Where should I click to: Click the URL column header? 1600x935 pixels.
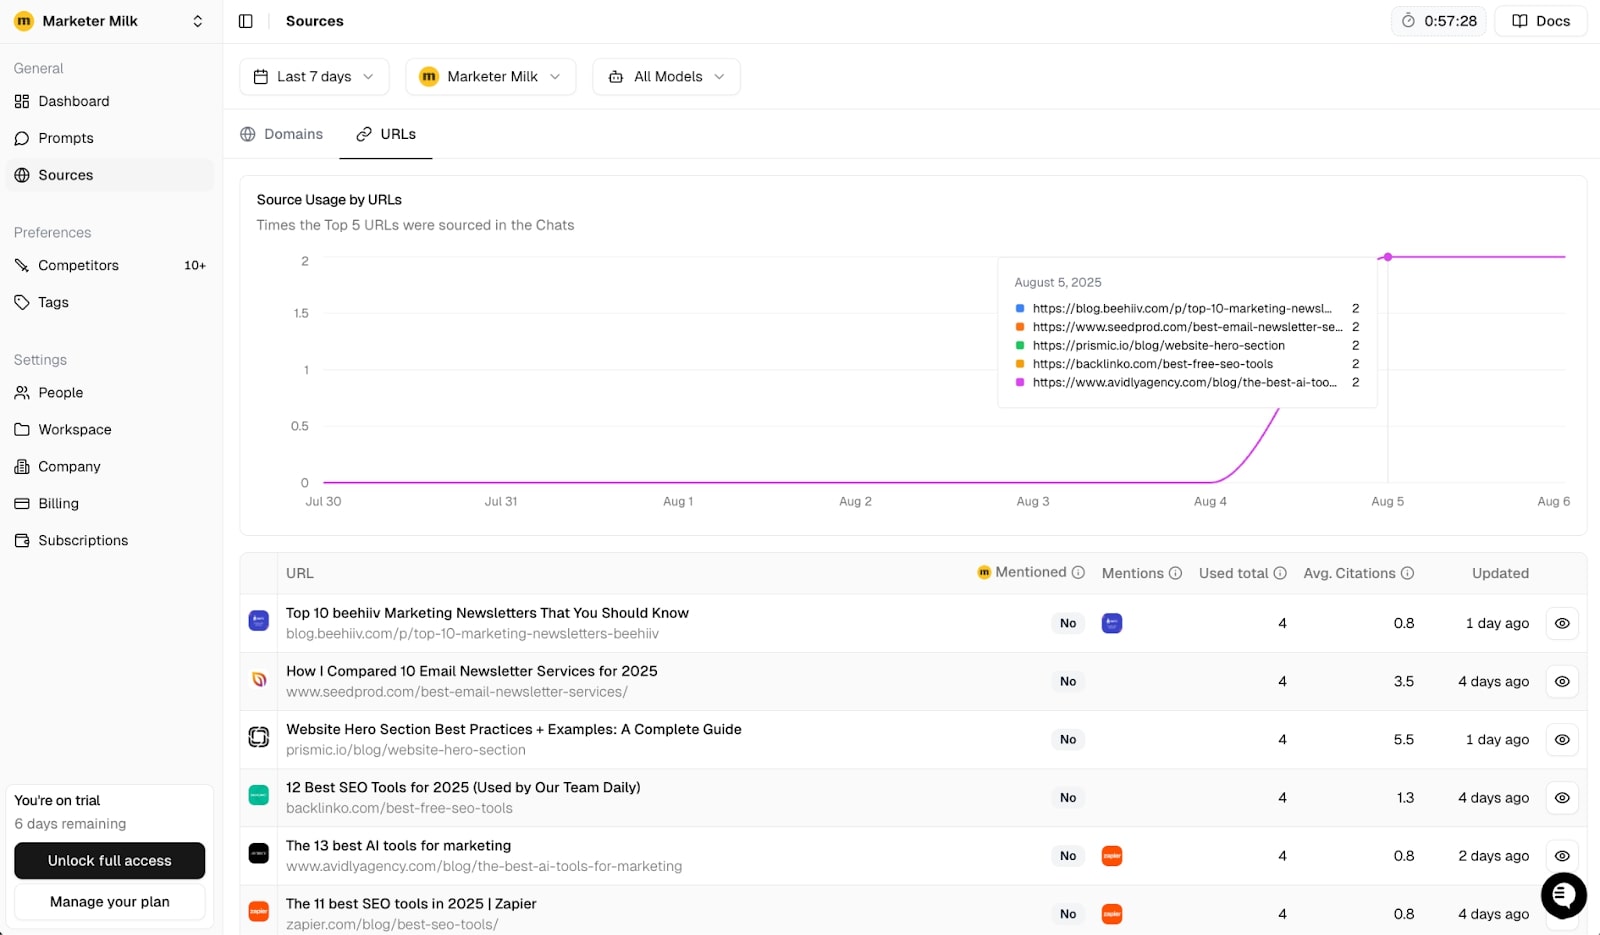click(x=300, y=573)
